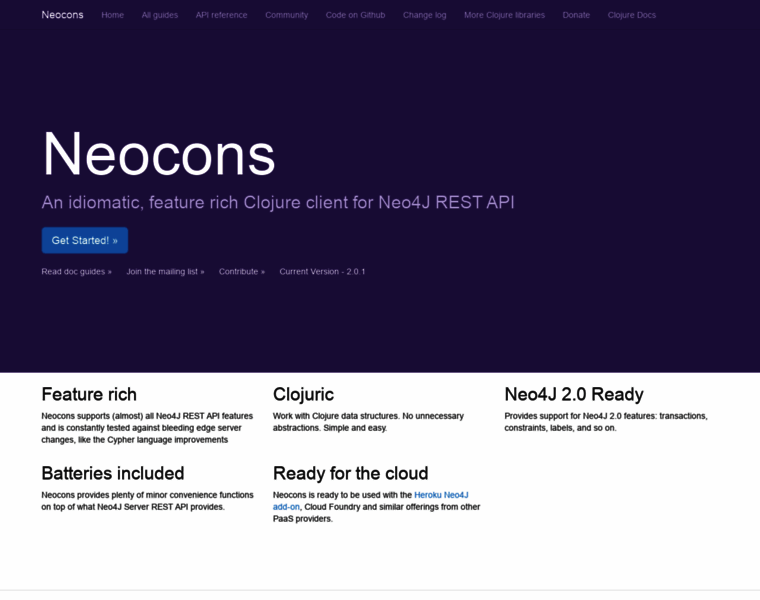Open the Home nav item

point(112,15)
